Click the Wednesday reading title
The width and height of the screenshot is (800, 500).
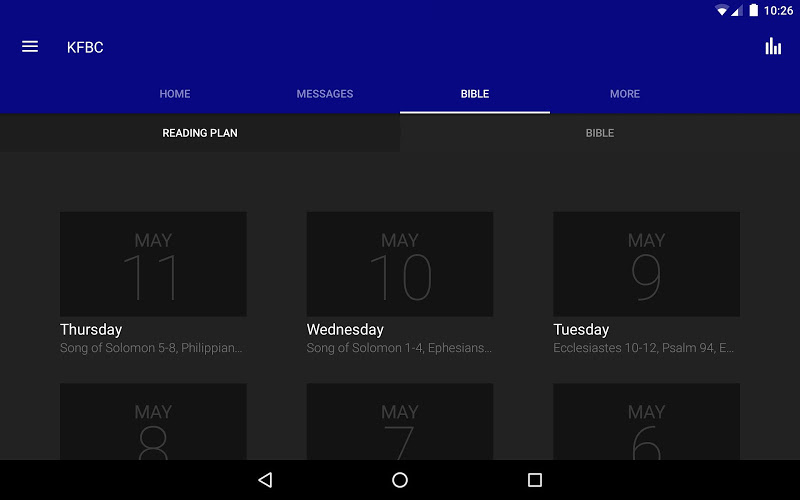[x=345, y=330]
